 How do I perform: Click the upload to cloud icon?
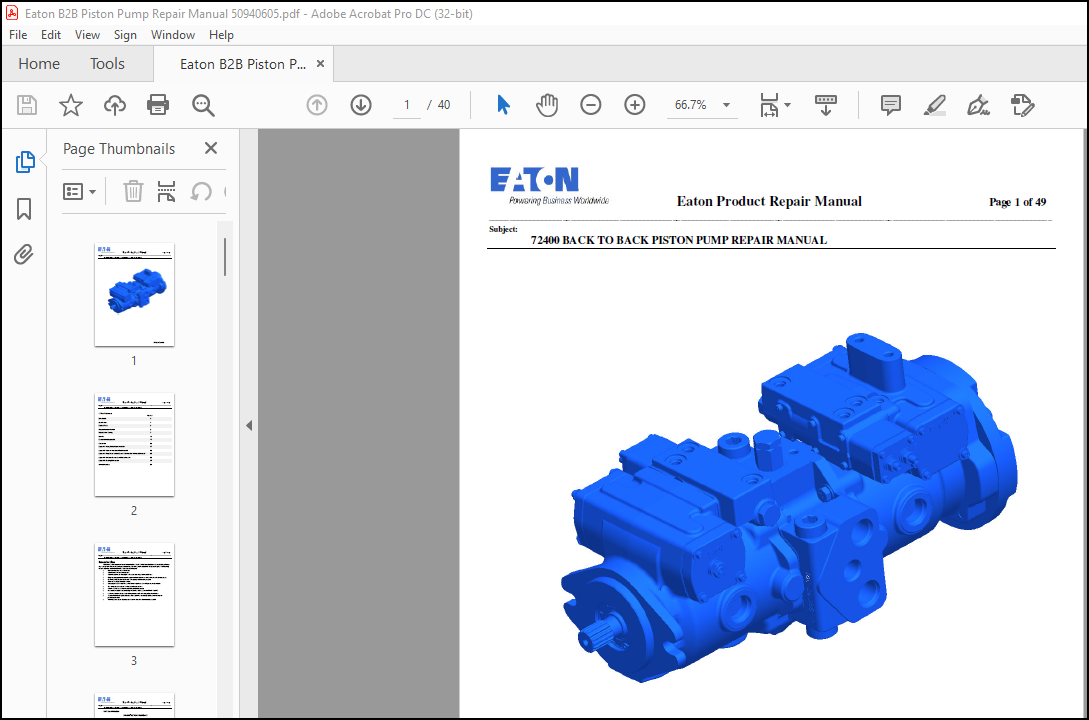click(115, 105)
